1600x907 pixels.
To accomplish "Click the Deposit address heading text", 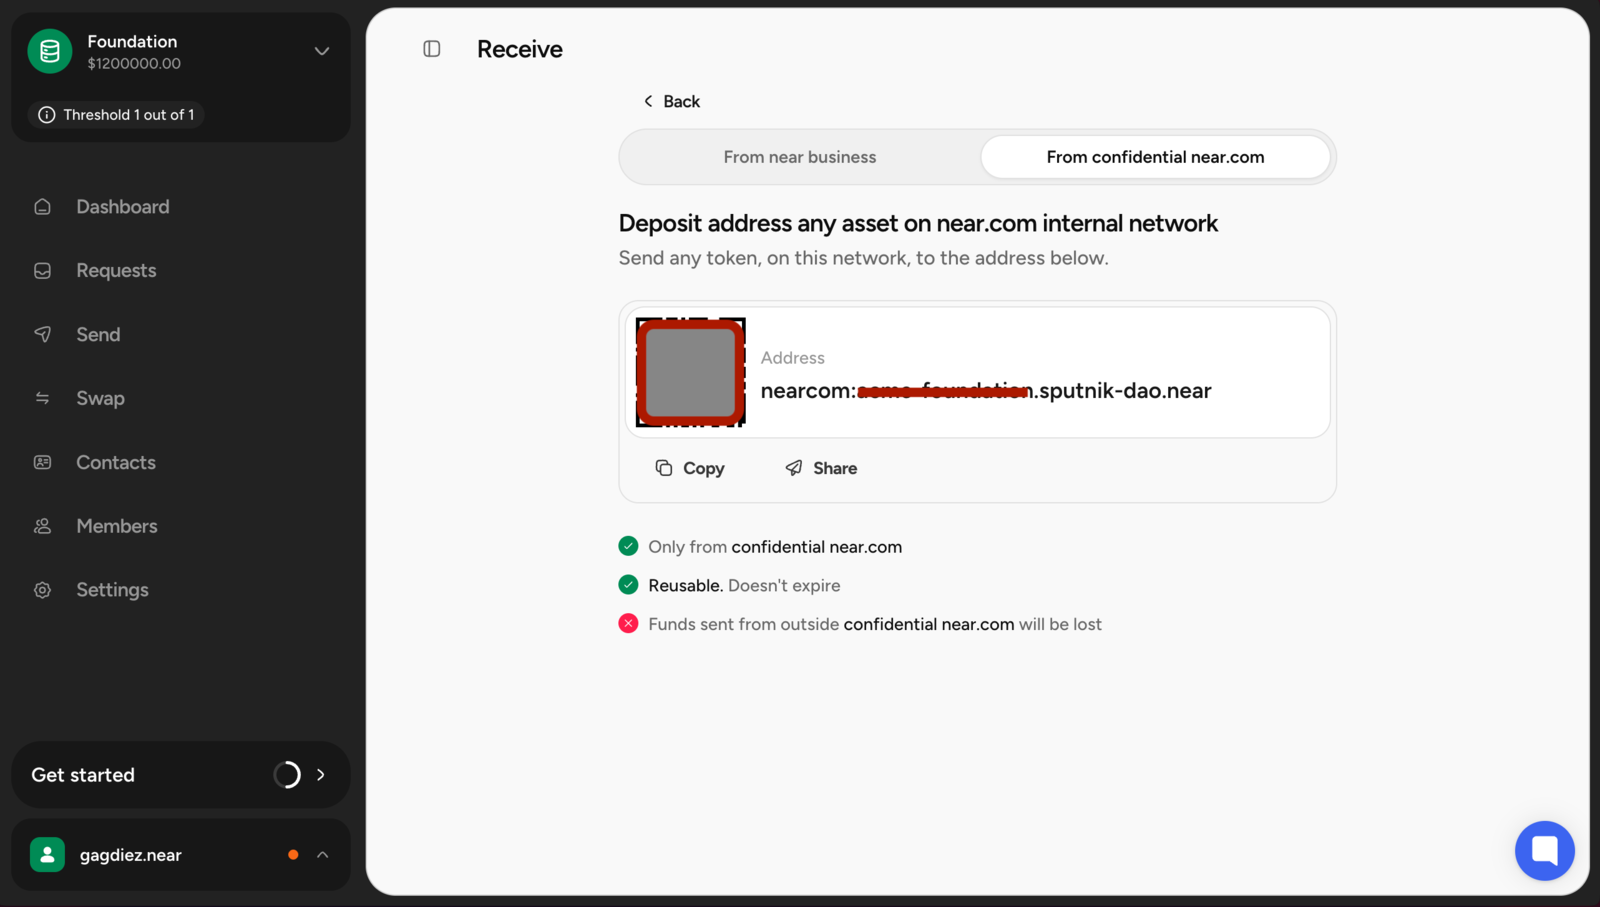I will [x=918, y=223].
